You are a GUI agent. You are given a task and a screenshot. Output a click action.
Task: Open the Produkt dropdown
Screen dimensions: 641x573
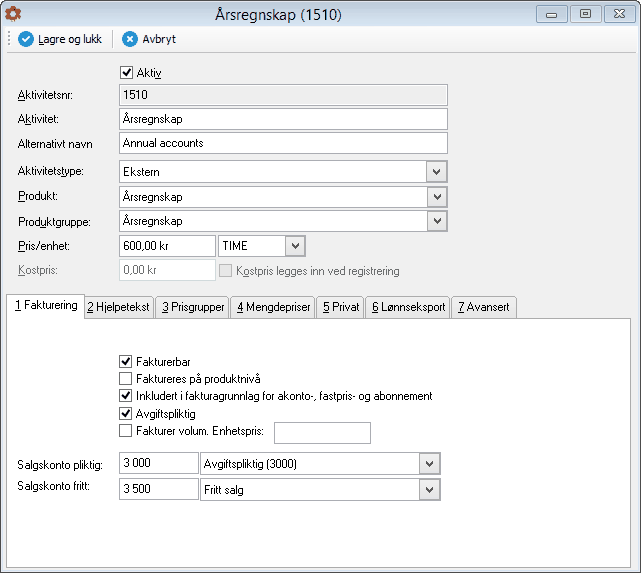tap(437, 197)
